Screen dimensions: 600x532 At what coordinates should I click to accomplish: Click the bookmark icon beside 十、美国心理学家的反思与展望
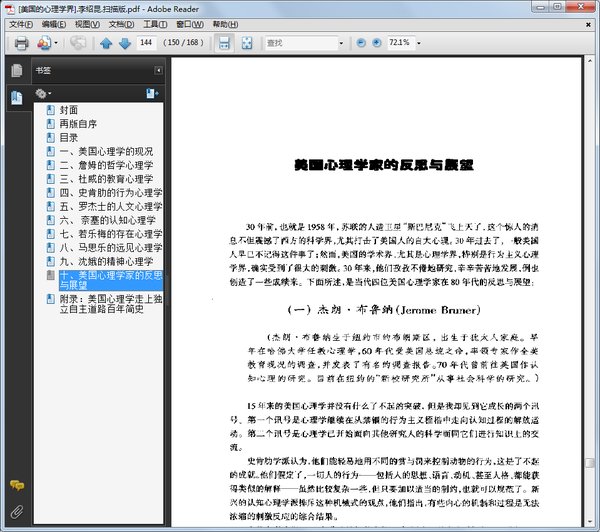click(x=51, y=275)
